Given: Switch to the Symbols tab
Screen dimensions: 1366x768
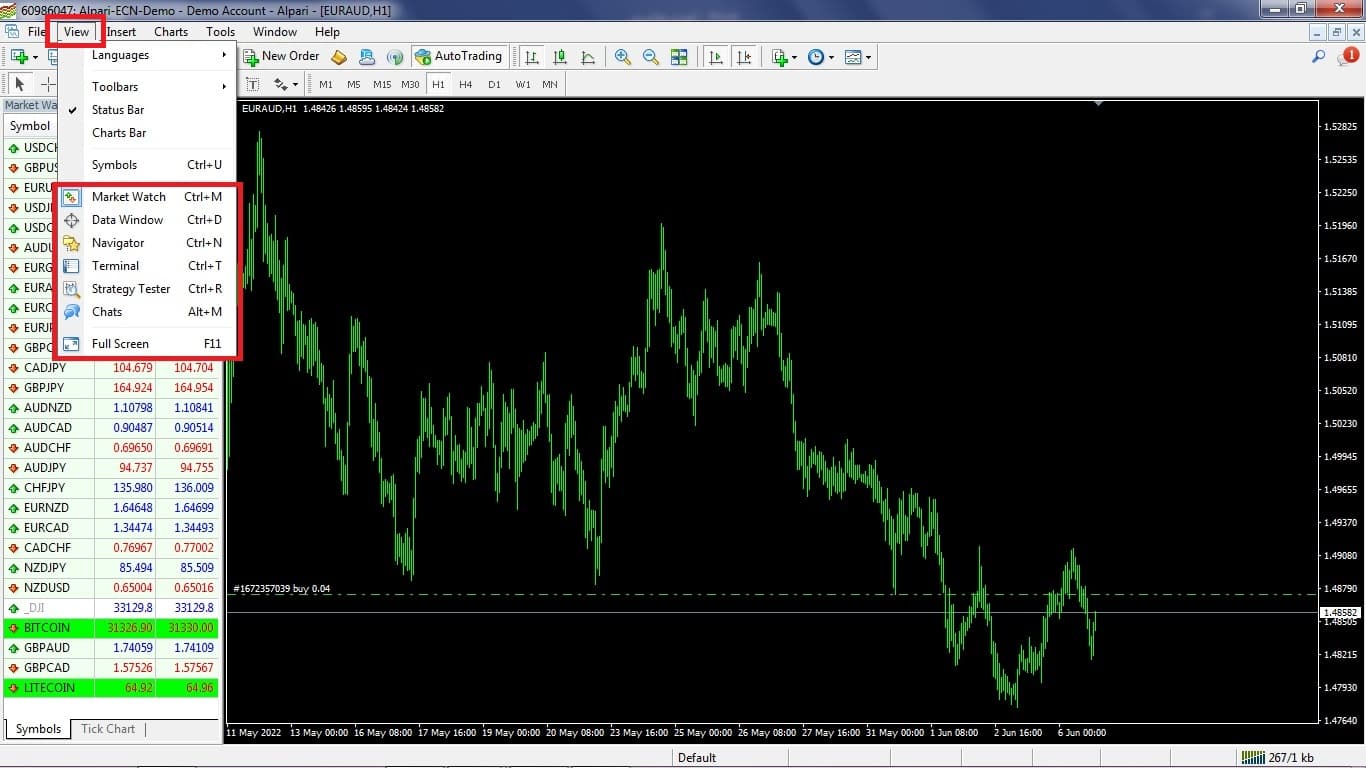Looking at the screenshot, I should 38,729.
